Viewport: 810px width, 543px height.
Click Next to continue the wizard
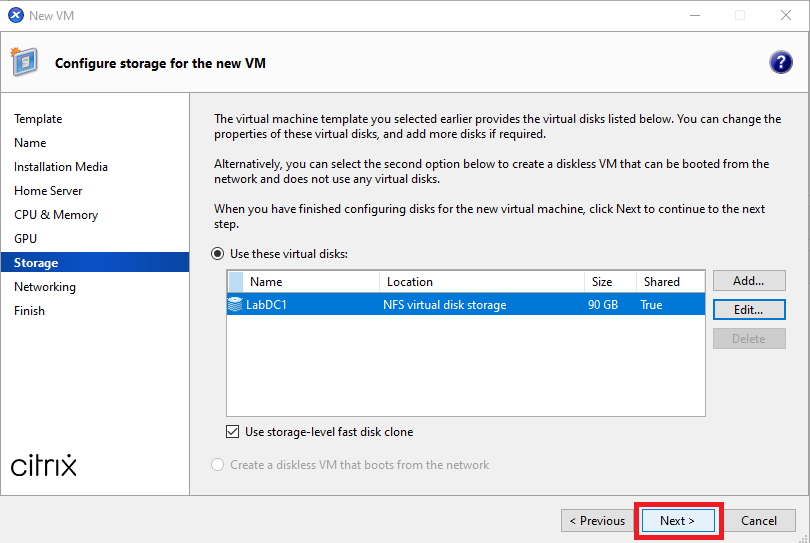[x=677, y=520]
